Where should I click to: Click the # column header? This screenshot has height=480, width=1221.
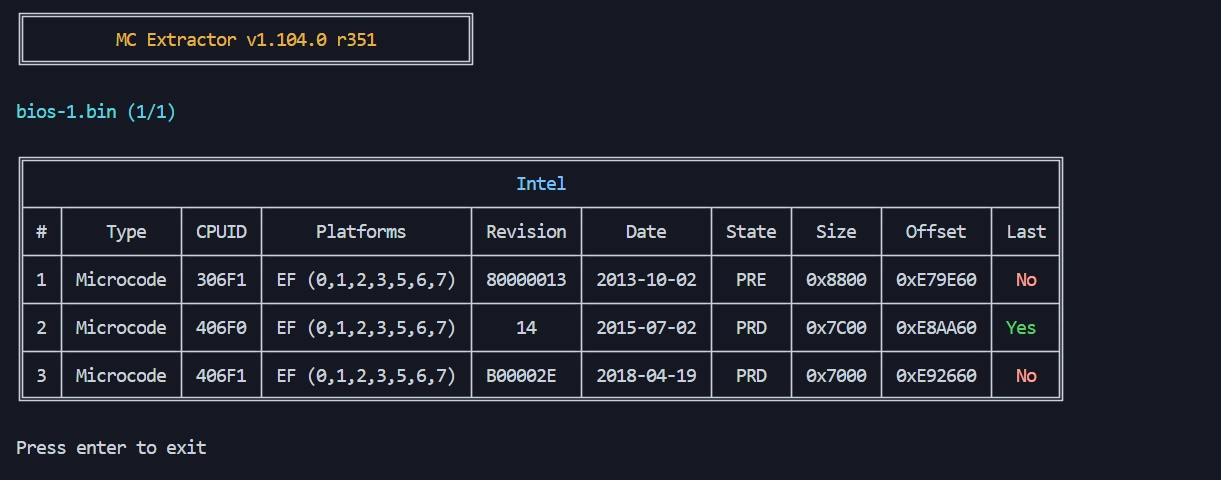tap(41, 232)
